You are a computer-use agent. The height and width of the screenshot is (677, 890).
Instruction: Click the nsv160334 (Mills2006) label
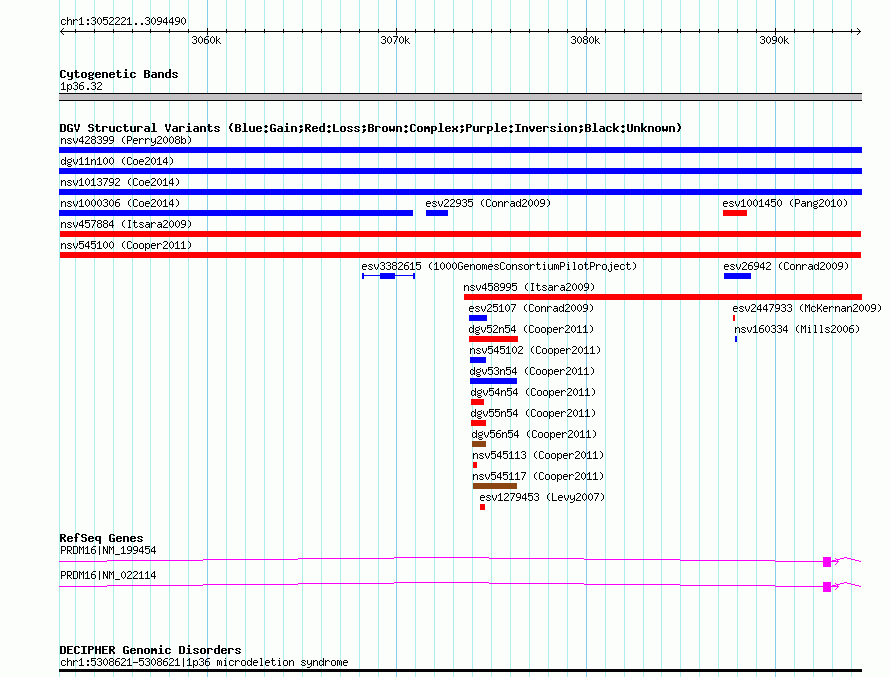[x=797, y=329]
